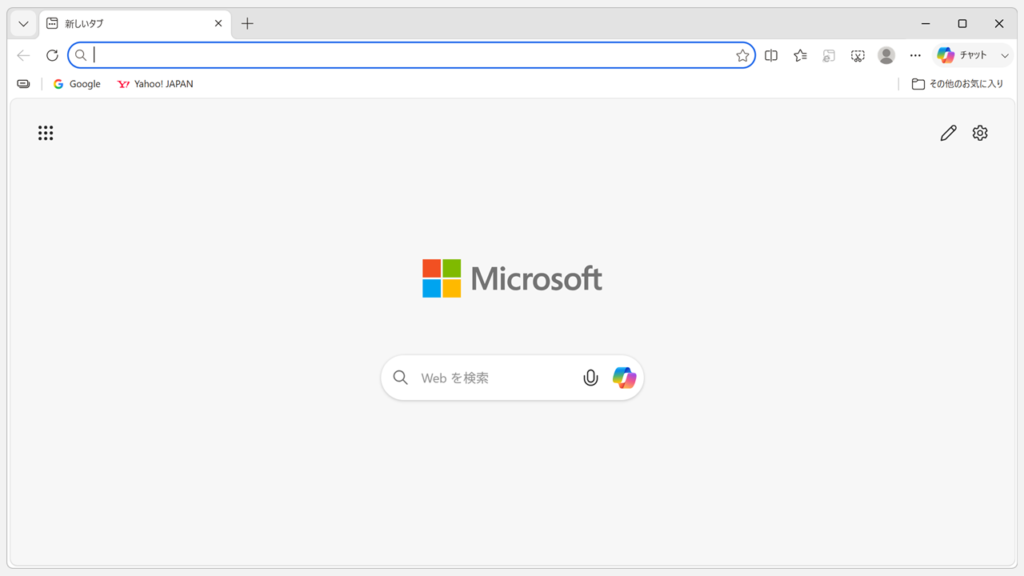1024x576 pixels.
Task: Add page to favorites star icon
Action: [x=743, y=56]
